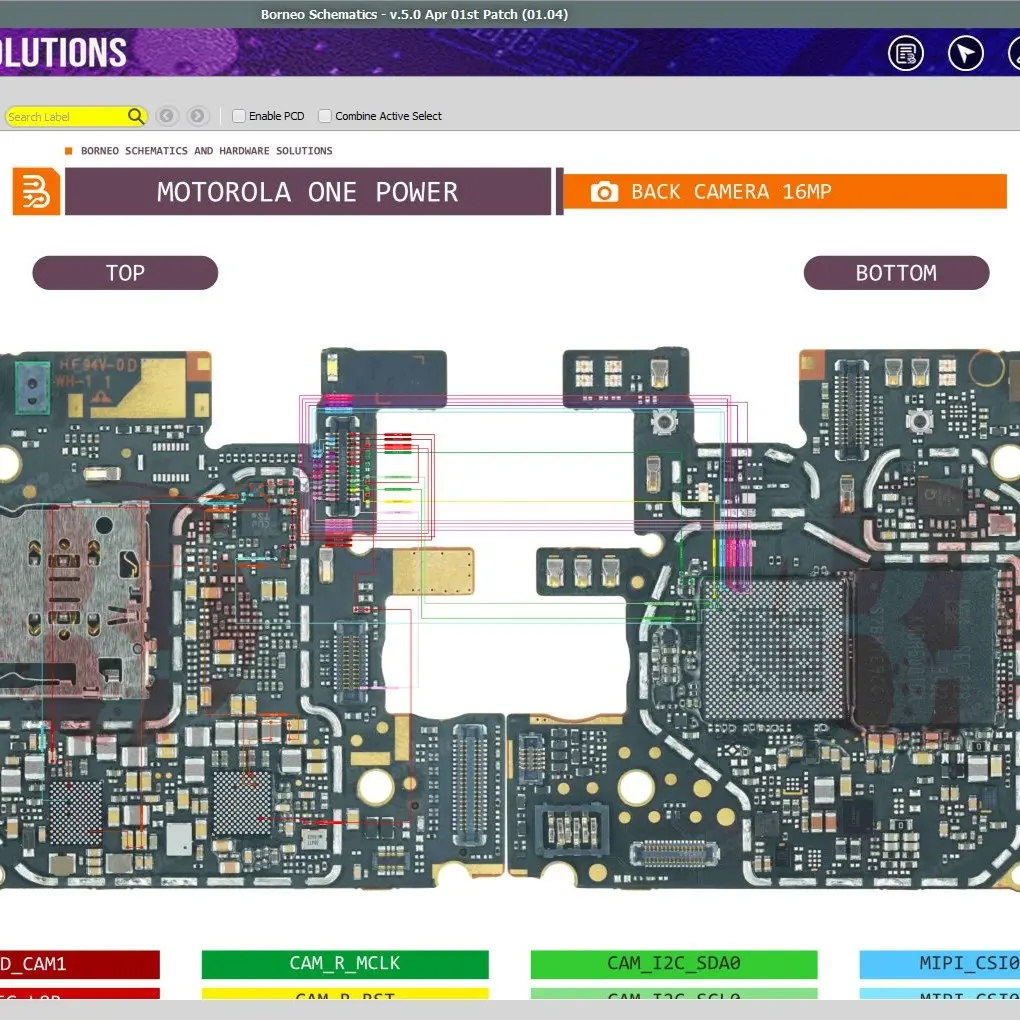Image resolution: width=1020 pixels, height=1020 pixels.
Task: Select the red D_CAM1 signal label
Action: [79, 964]
